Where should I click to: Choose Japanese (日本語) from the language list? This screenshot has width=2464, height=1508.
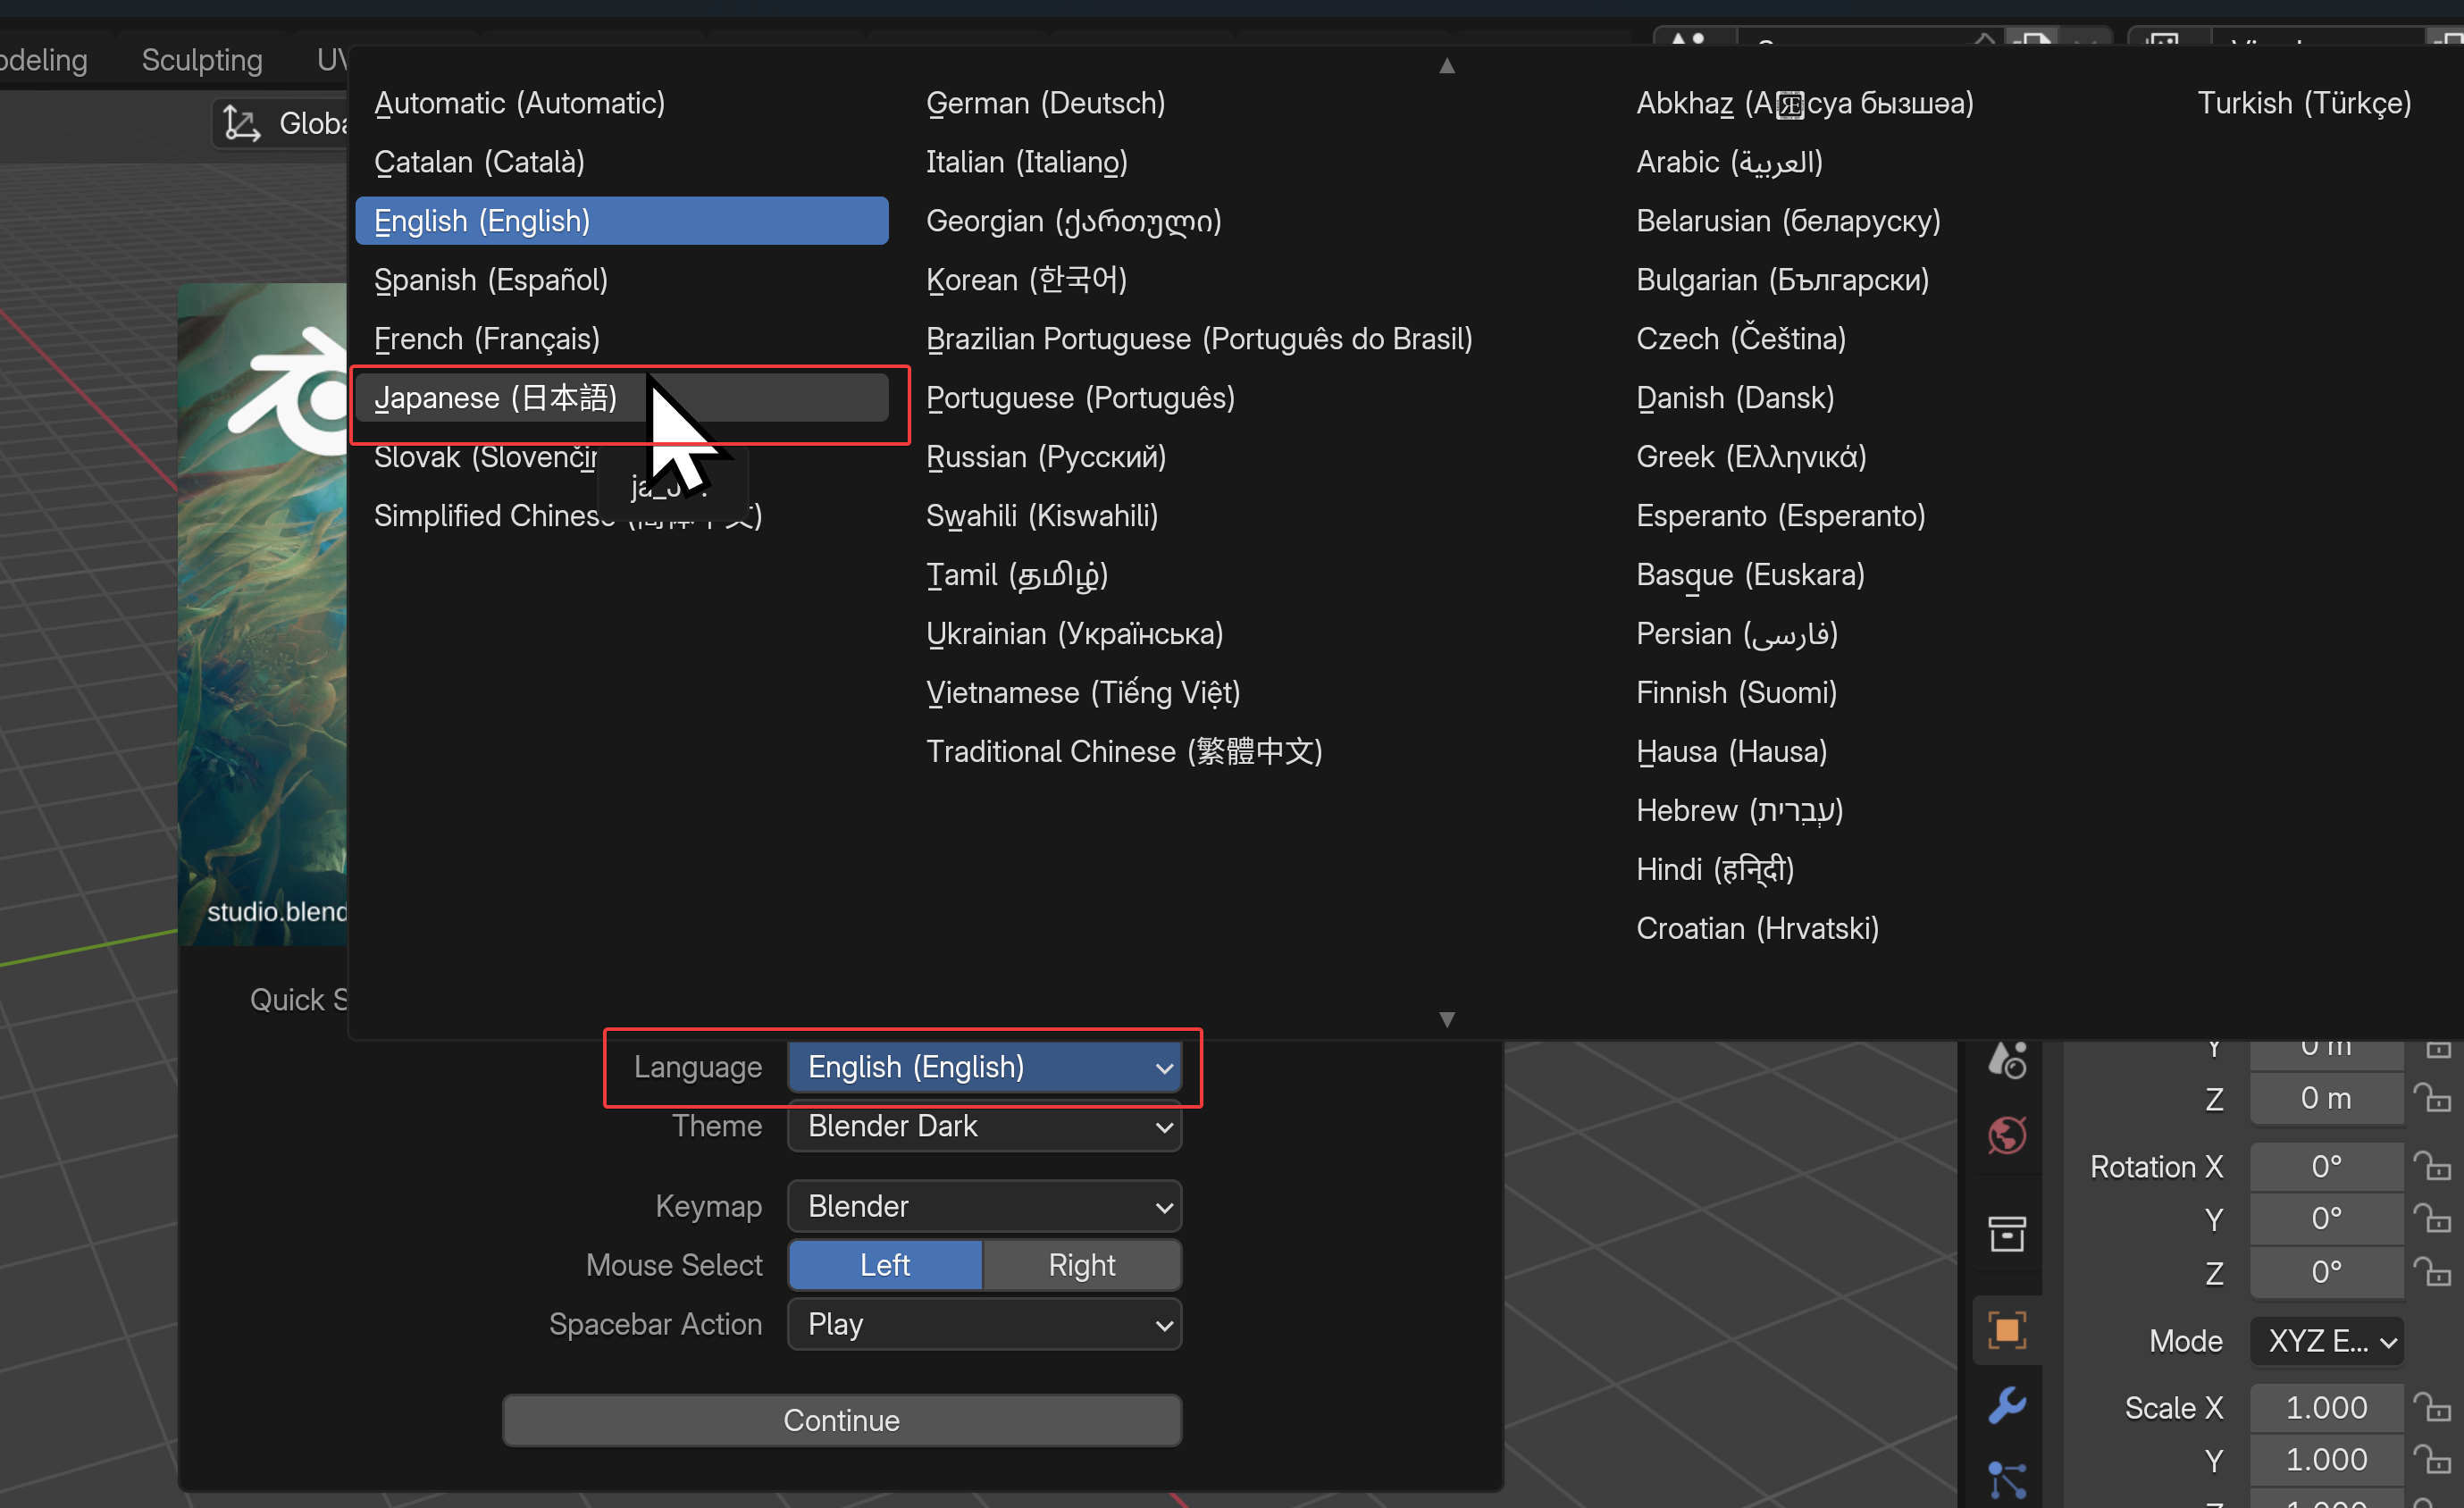click(x=621, y=398)
